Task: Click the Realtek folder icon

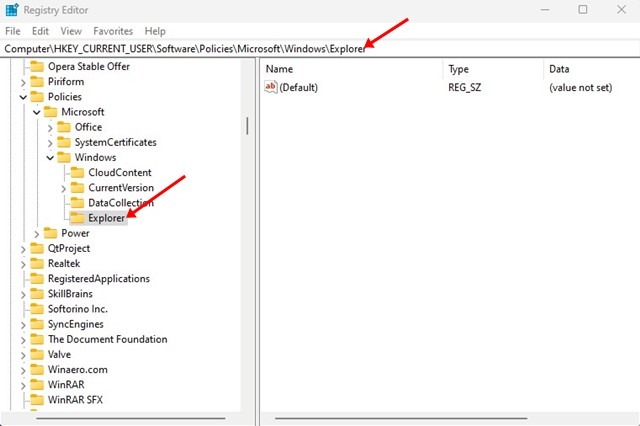Action: pyautogui.click(x=36, y=263)
